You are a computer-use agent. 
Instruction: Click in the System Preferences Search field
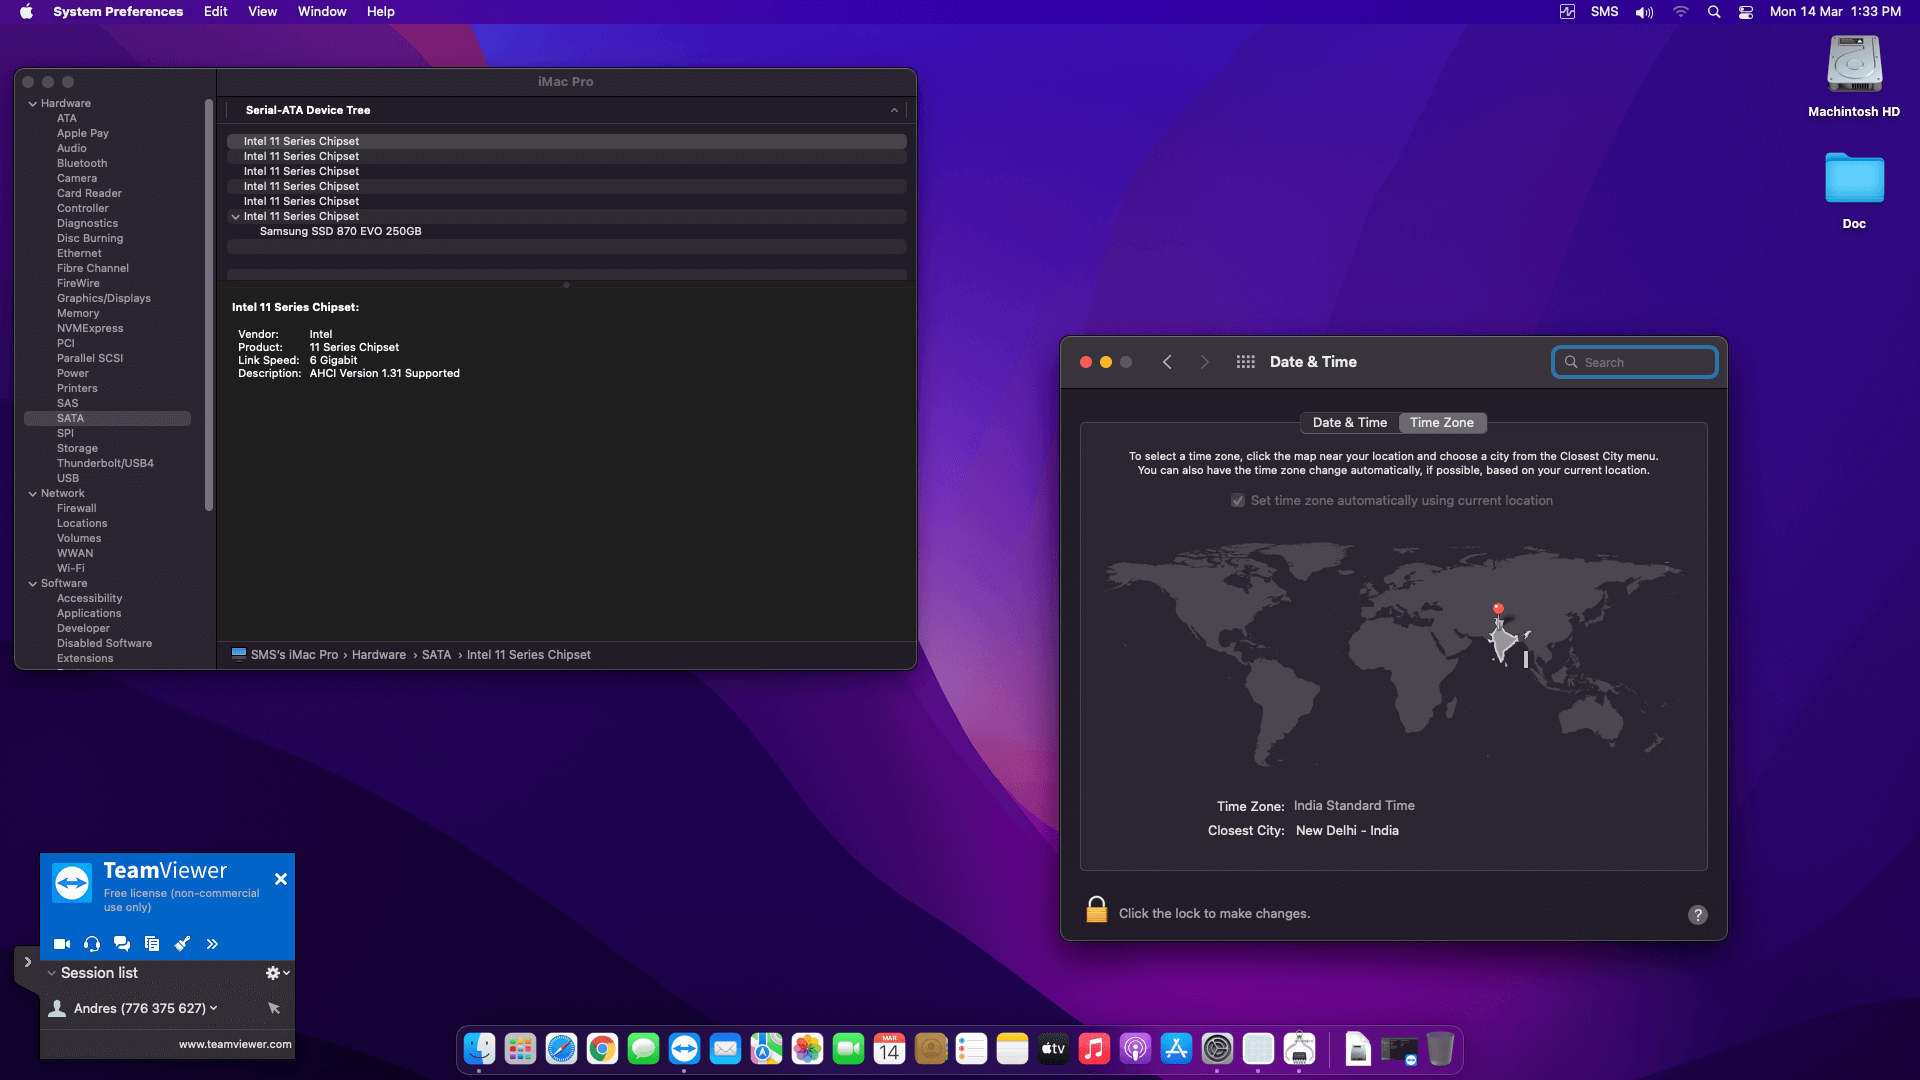click(1635, 362)
